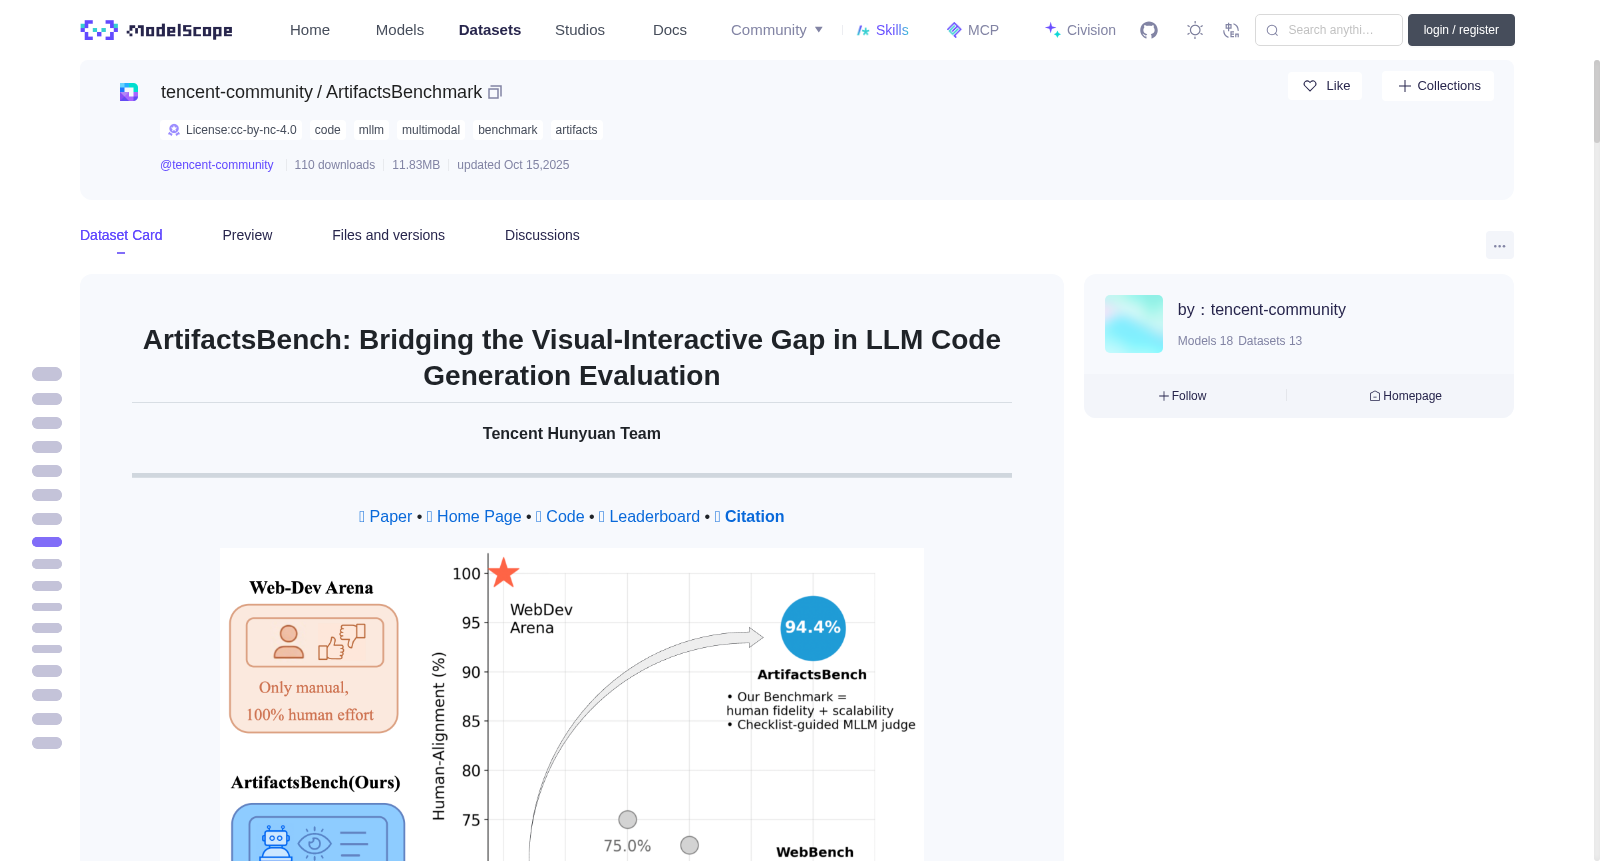Click the heart Like icon

click(x=1310, y=86)
